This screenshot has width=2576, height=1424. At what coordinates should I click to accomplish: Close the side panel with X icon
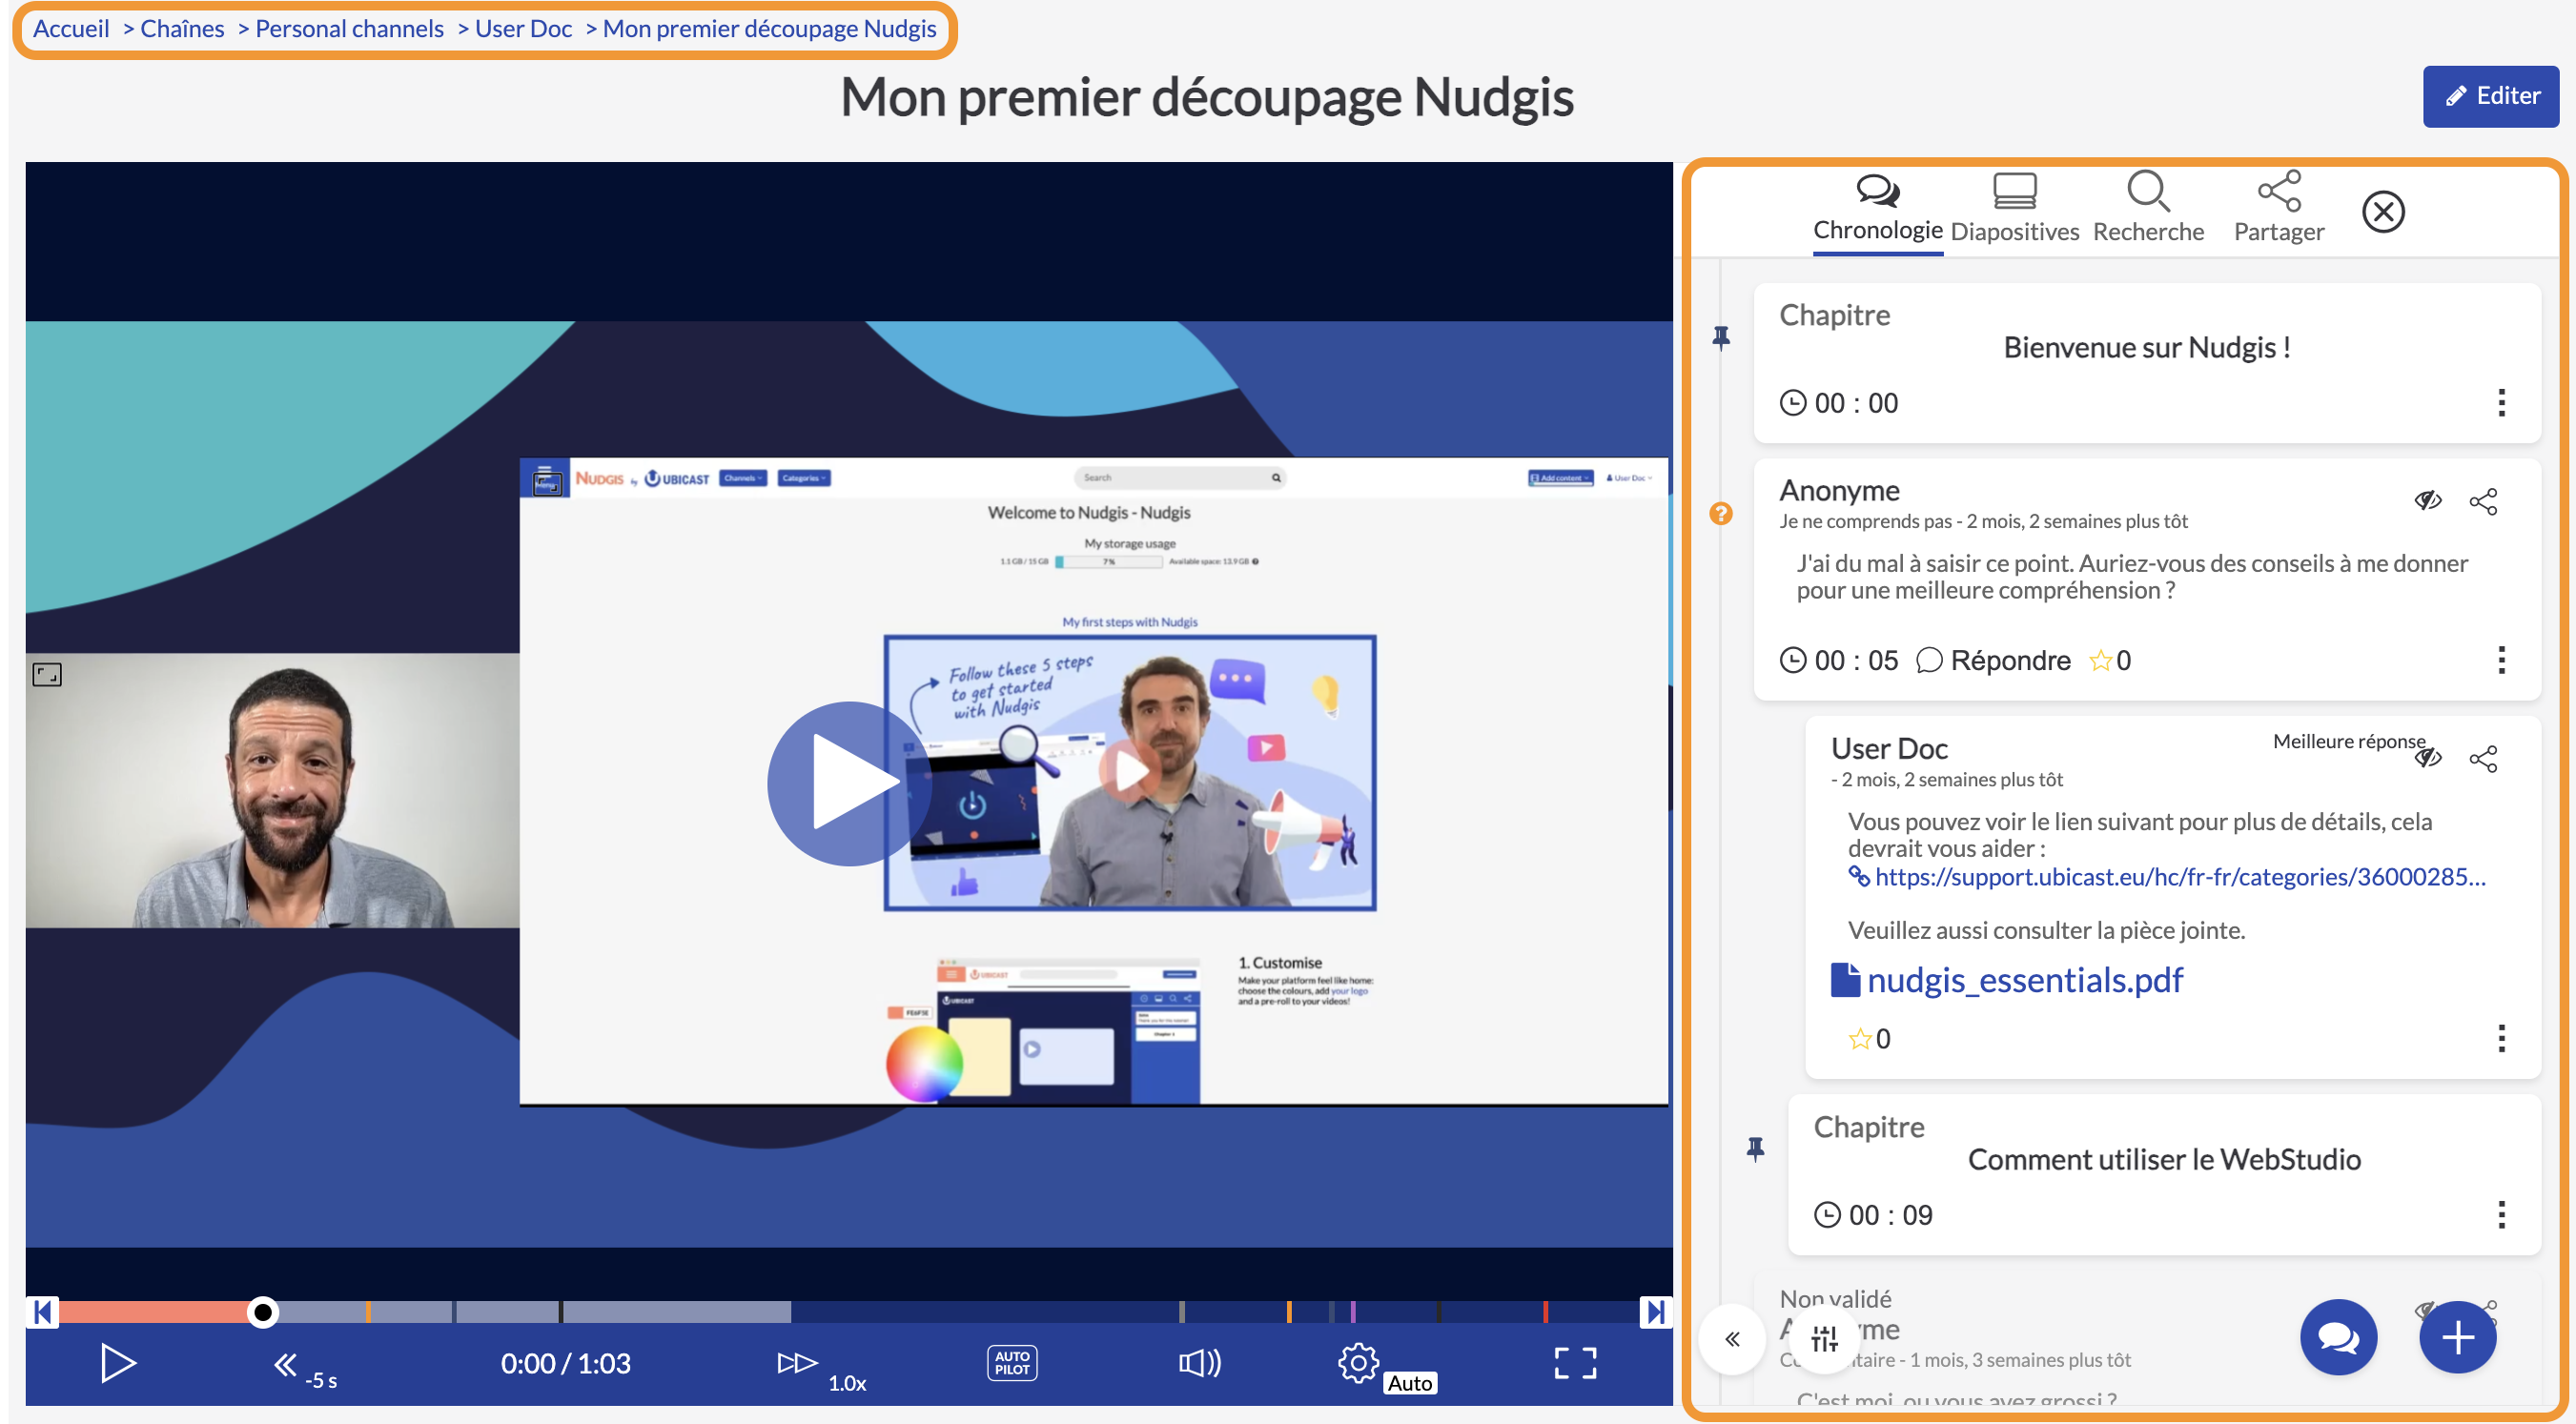(x=2383, y=212)
